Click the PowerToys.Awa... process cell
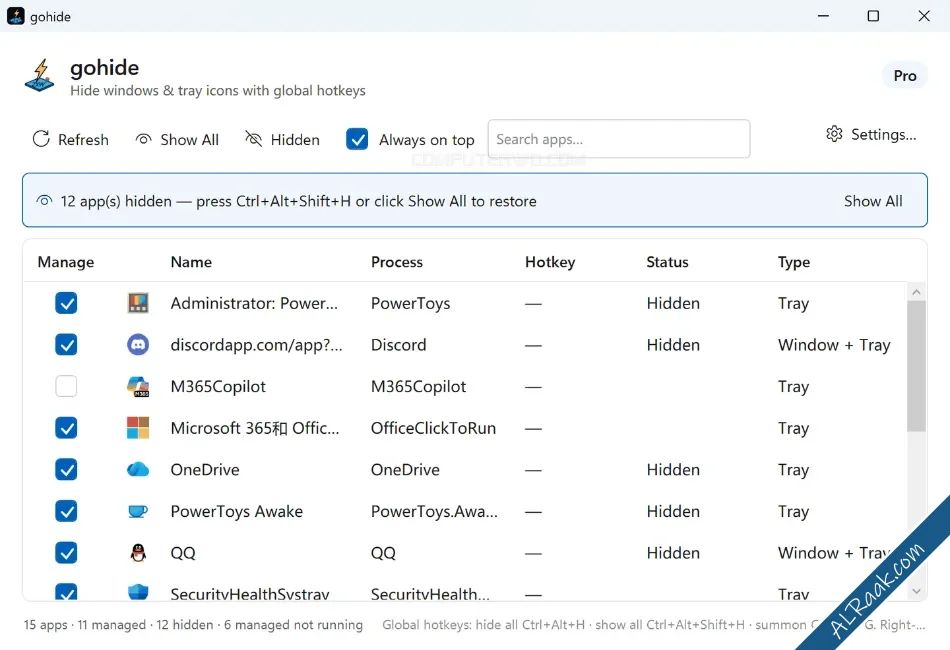This screenshot has width=950, height=650. pos(434,512)
